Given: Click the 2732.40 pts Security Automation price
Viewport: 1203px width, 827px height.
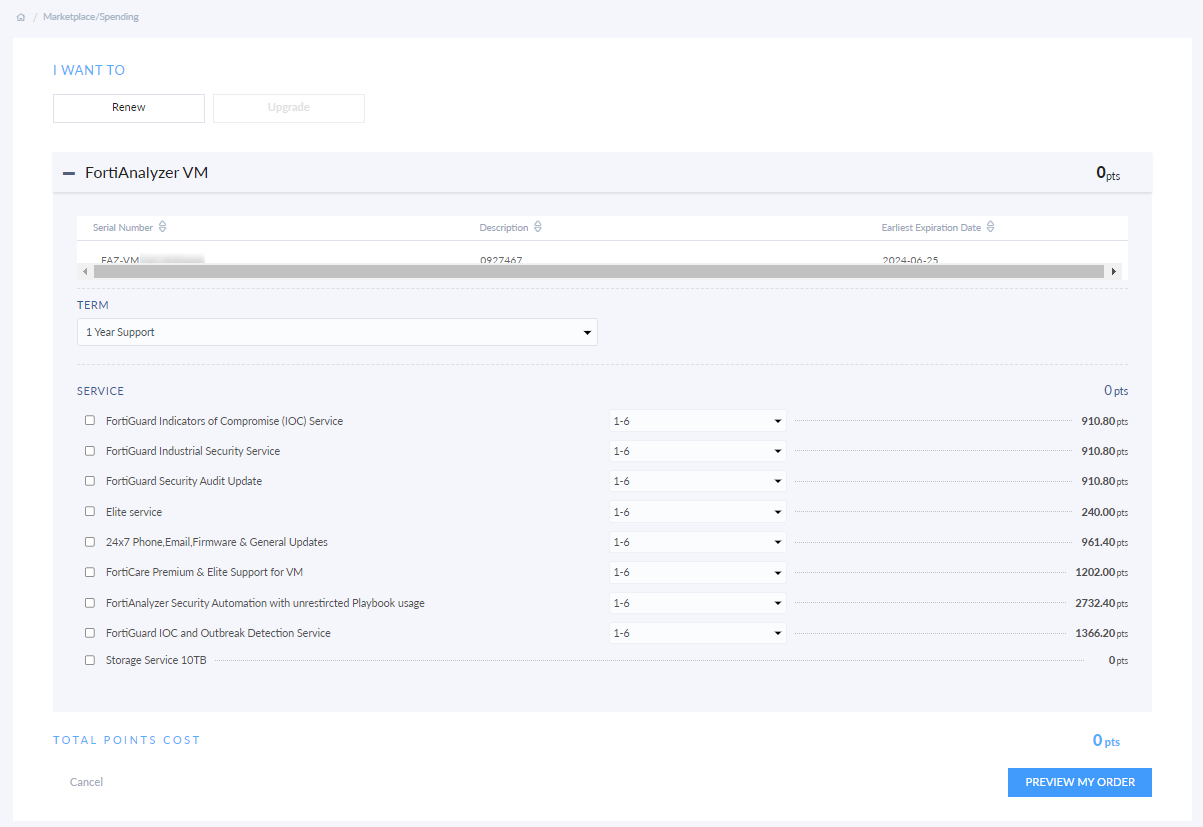Looking at the screenshot, I should click(x=1101, y=603).
